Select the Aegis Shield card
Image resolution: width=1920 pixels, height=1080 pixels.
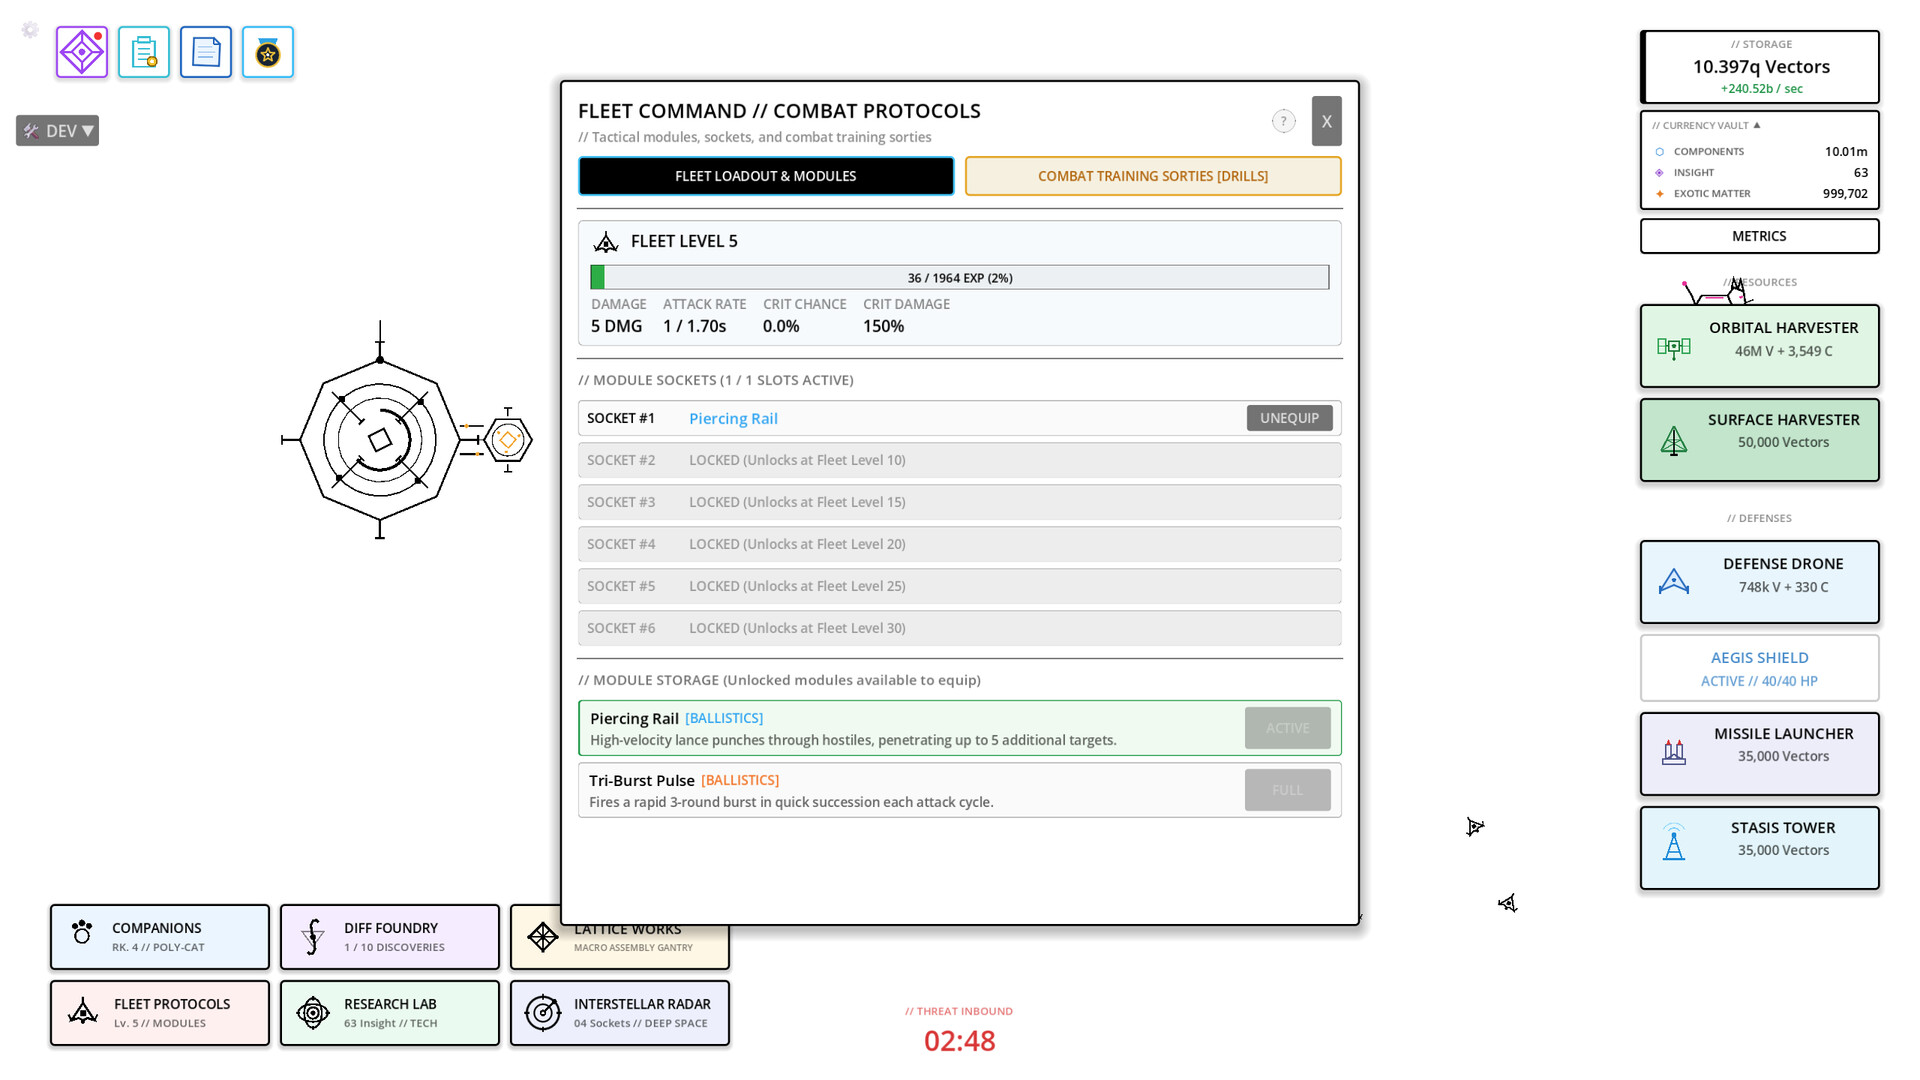pos(1759,668)
